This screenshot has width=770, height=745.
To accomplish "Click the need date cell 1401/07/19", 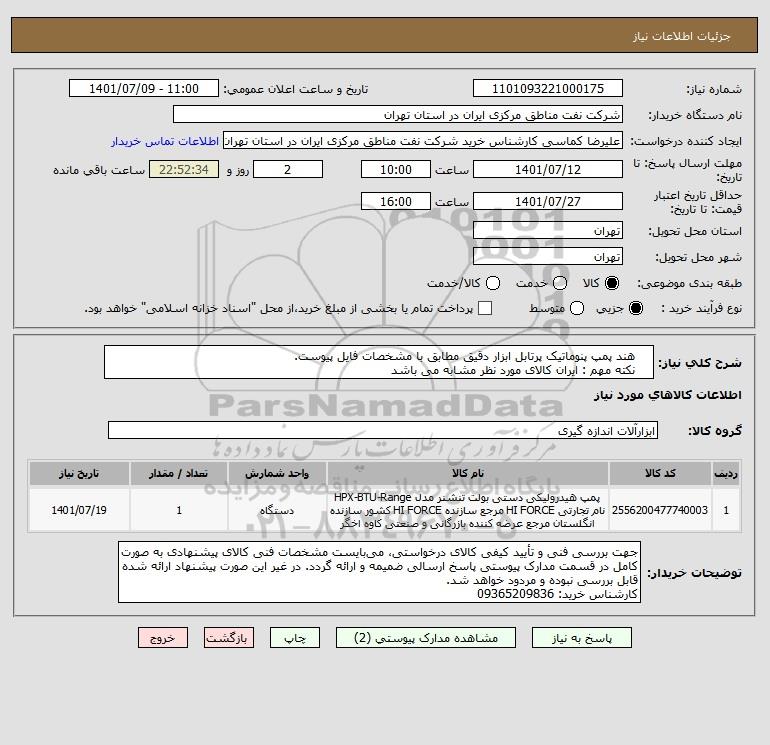I will click(x=79, y=510).
